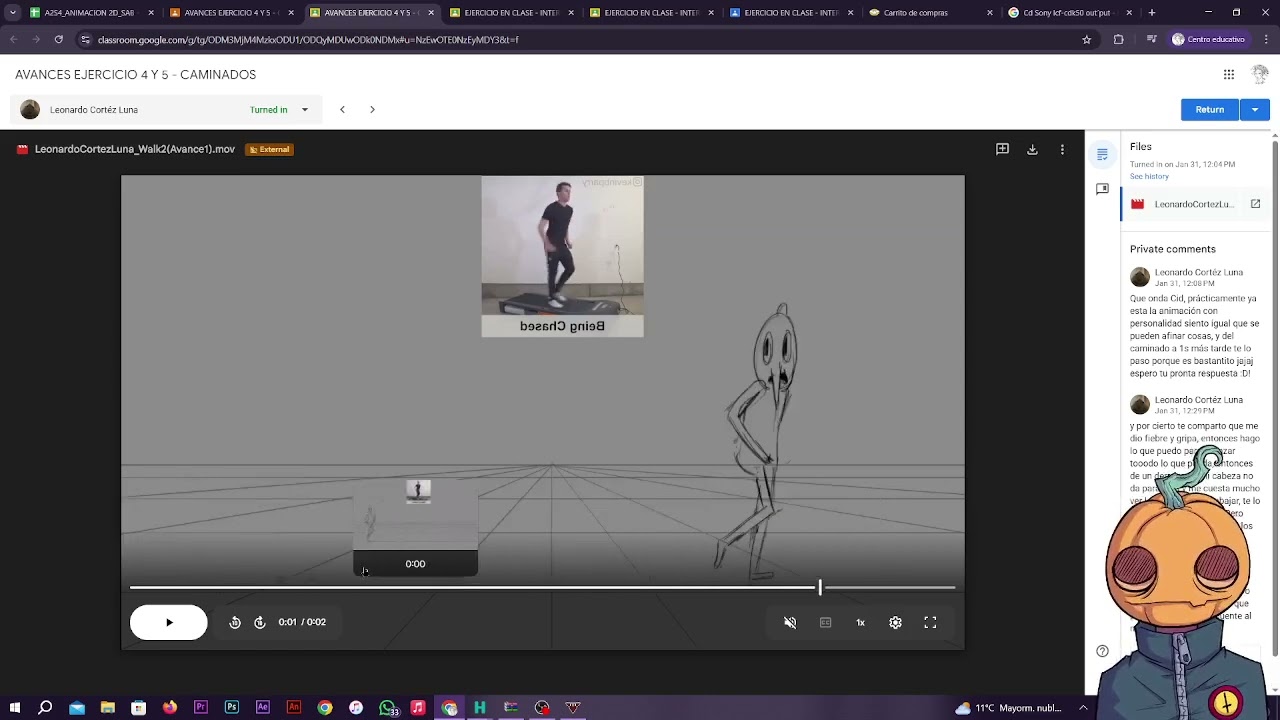This screenshot has height=720, width=1280.
Task: Open Google apps grid
Action: (x=1229, y=74)
